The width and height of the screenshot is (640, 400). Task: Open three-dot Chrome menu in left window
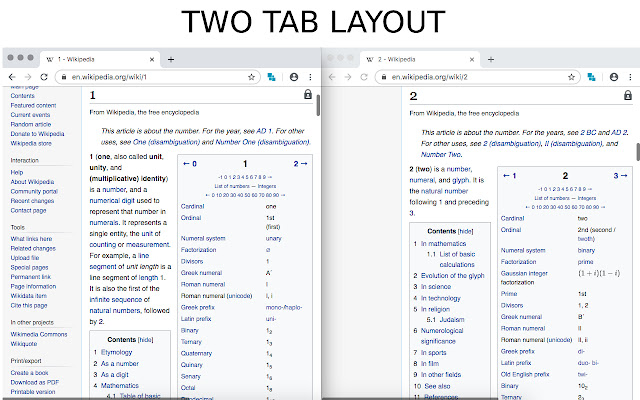310,77
